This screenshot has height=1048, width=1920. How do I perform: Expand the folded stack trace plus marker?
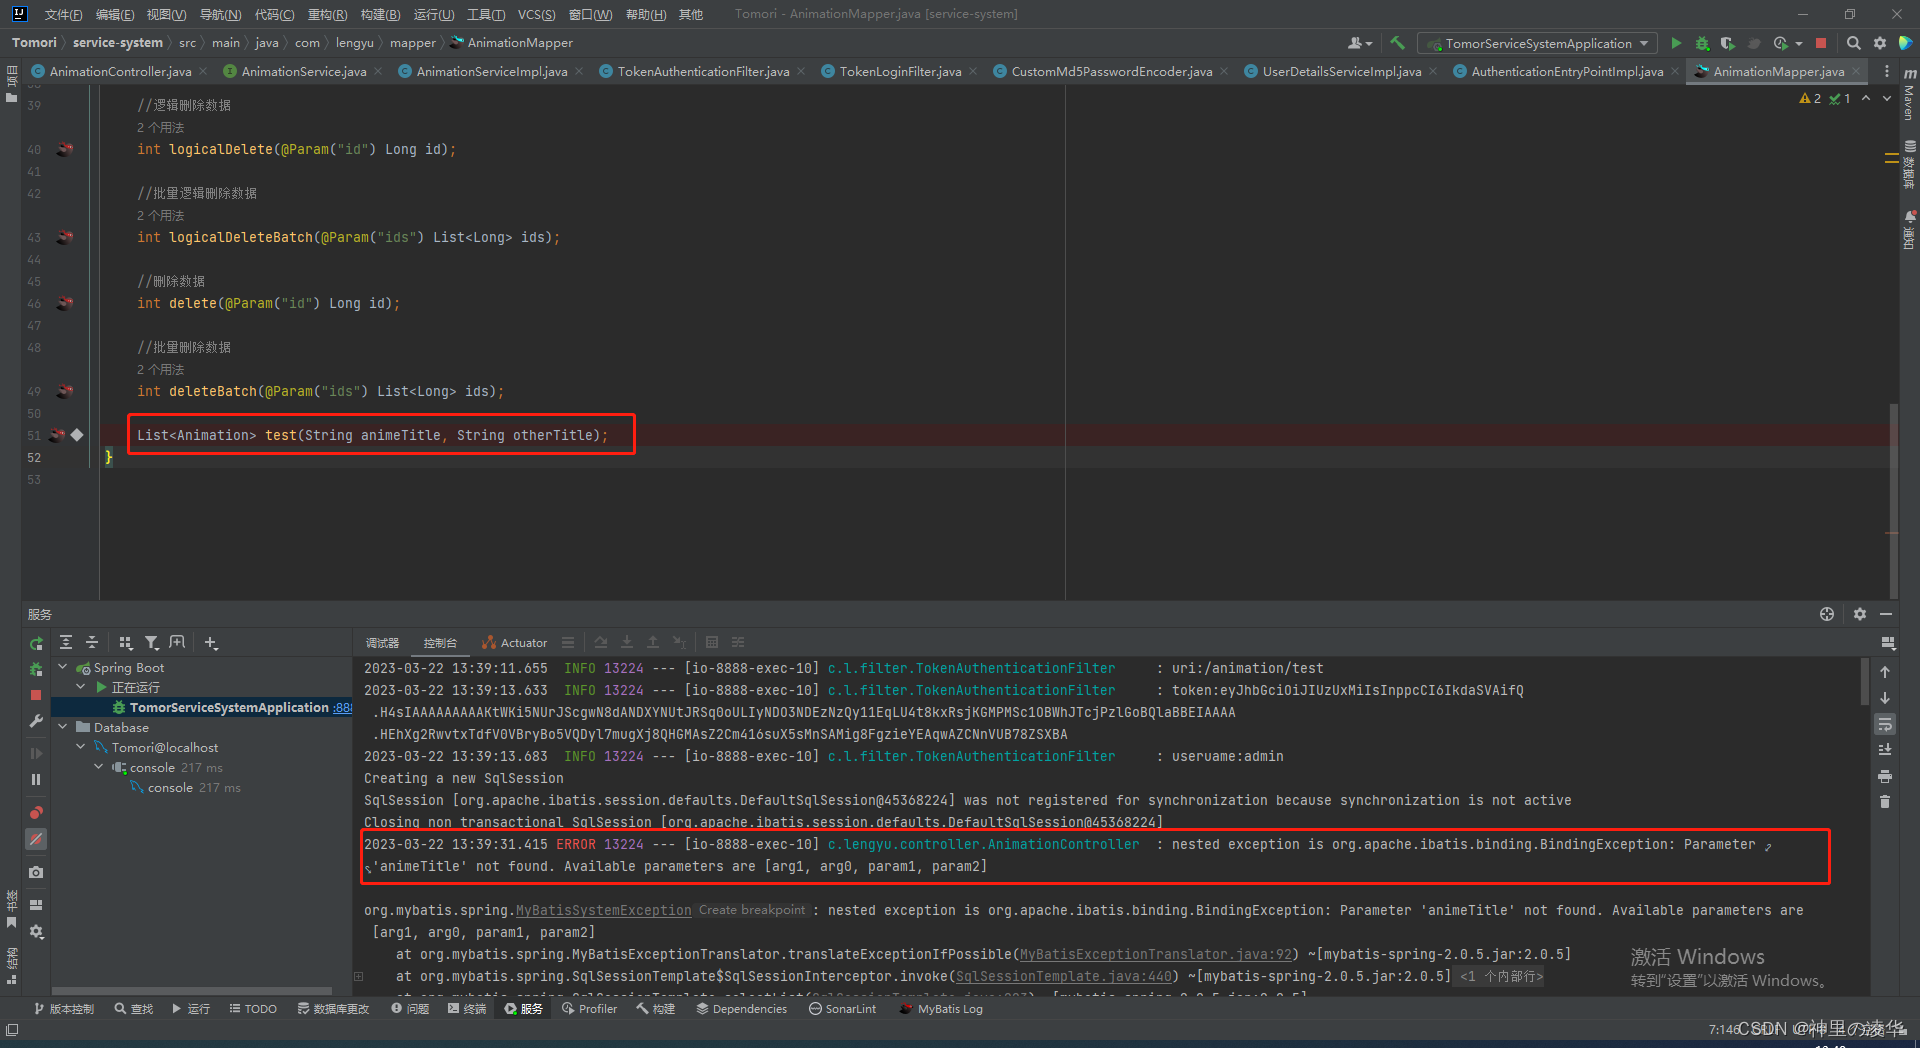[359, 977]
